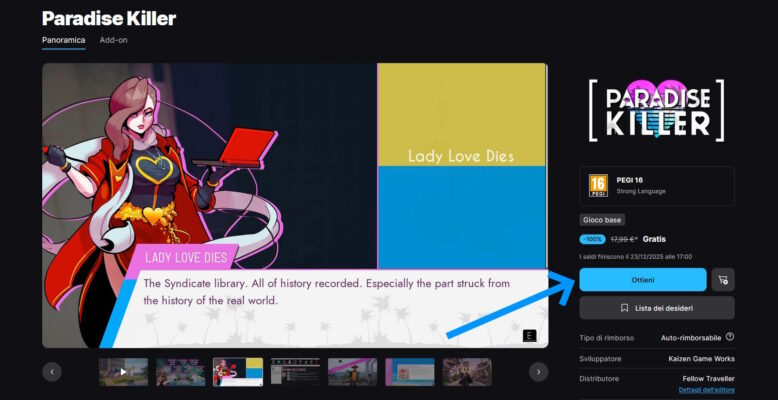This screenshot has width=778, height=400.
Task: Select the last thumbnail in carousel
Action: (467, 372)
